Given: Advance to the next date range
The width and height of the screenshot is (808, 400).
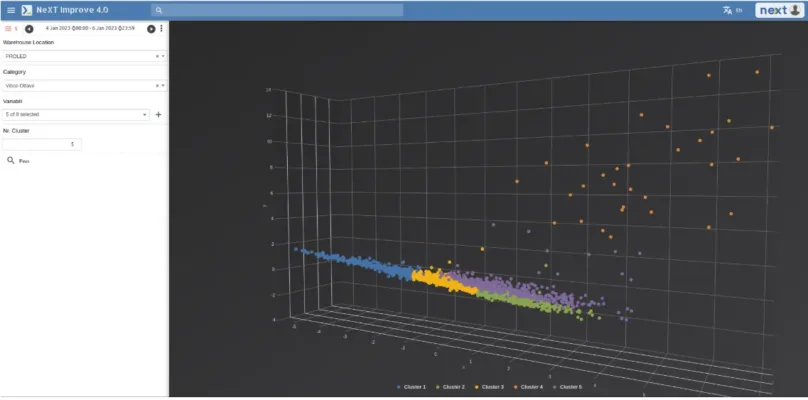Looking at the screenshot, I should point(151,29).
